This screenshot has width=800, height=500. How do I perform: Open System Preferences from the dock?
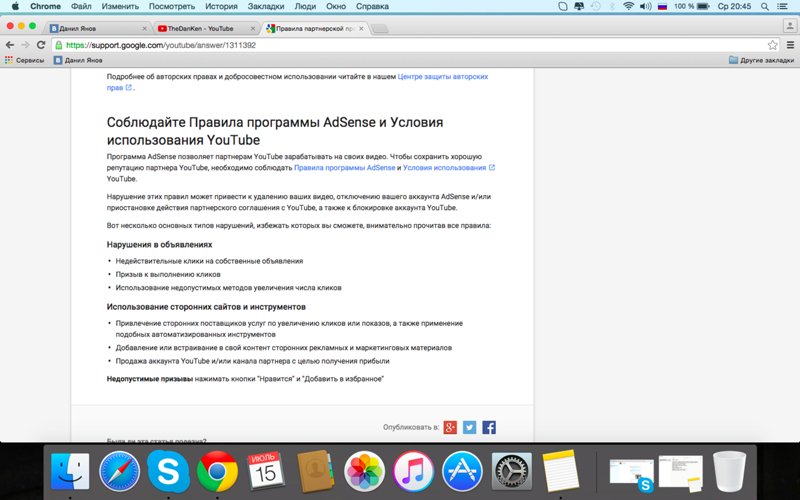tap(511, 471)
